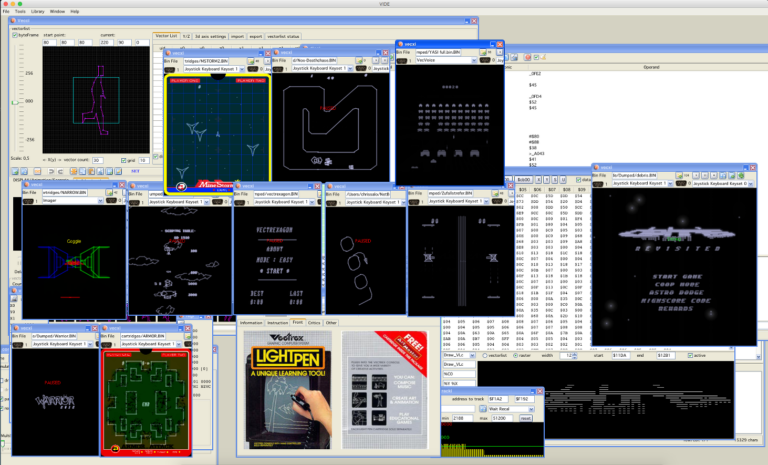Select the raster radio button
This screenshot has width=768, height=465.
pos(515,355)
